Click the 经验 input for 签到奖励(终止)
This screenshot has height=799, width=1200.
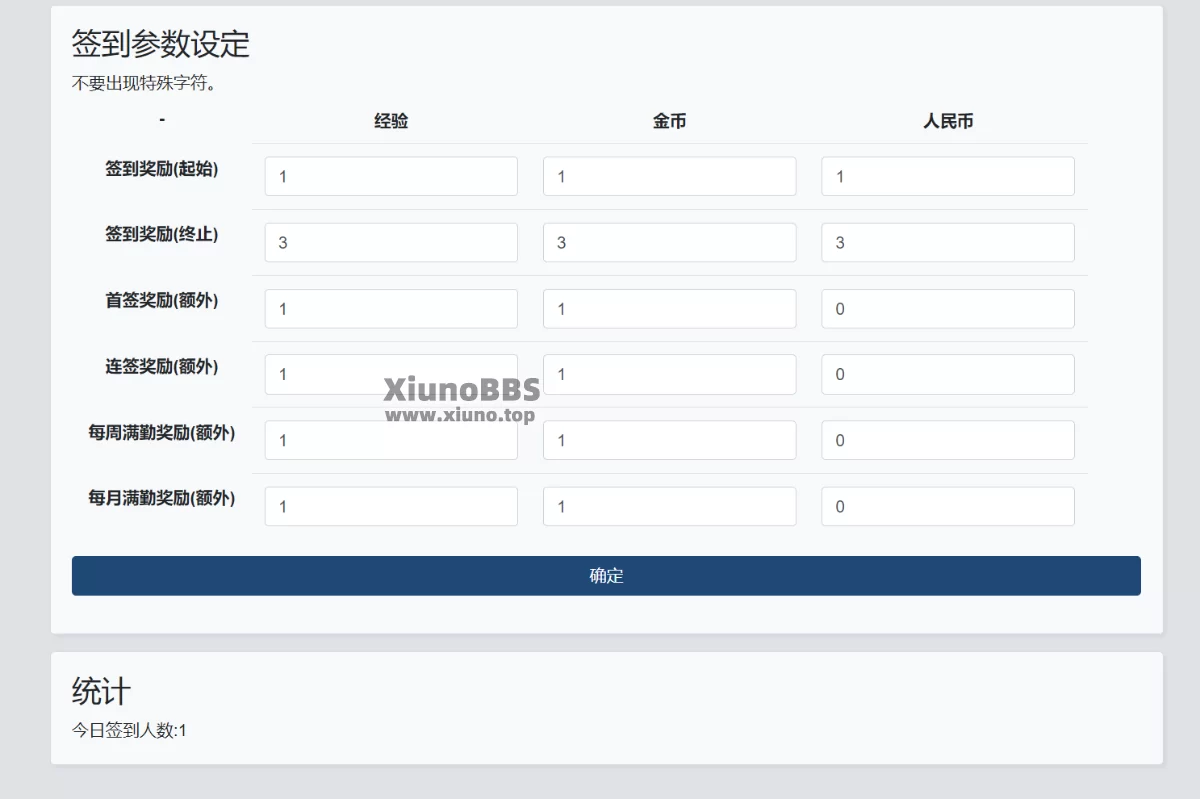pyautogui.click(x=390, y=241)
